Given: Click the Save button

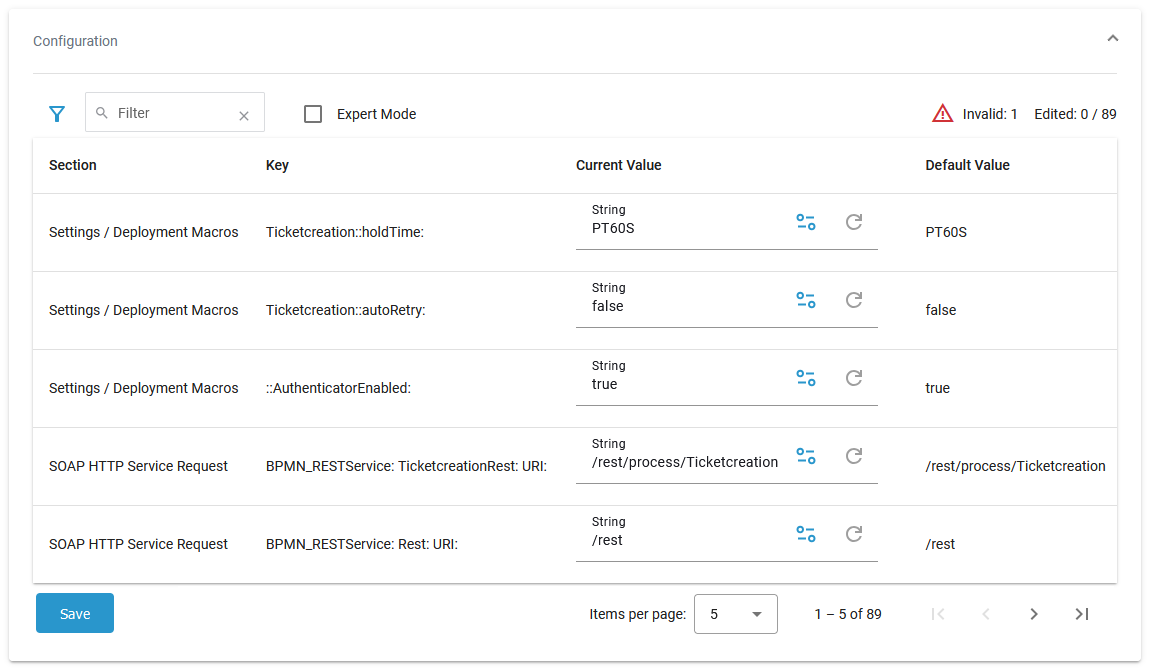Looking at the screenshot, I should point(75,614).
